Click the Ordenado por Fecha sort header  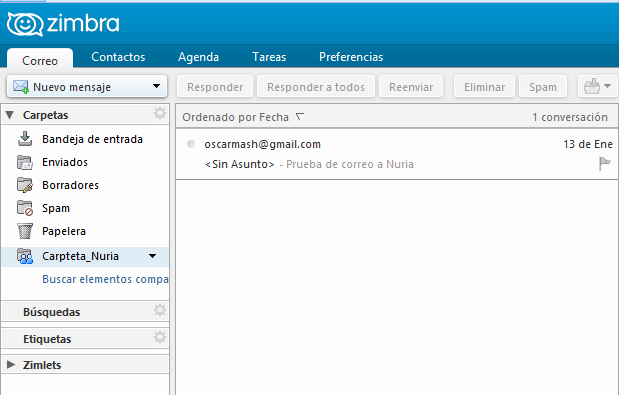[x=235, y=117]
